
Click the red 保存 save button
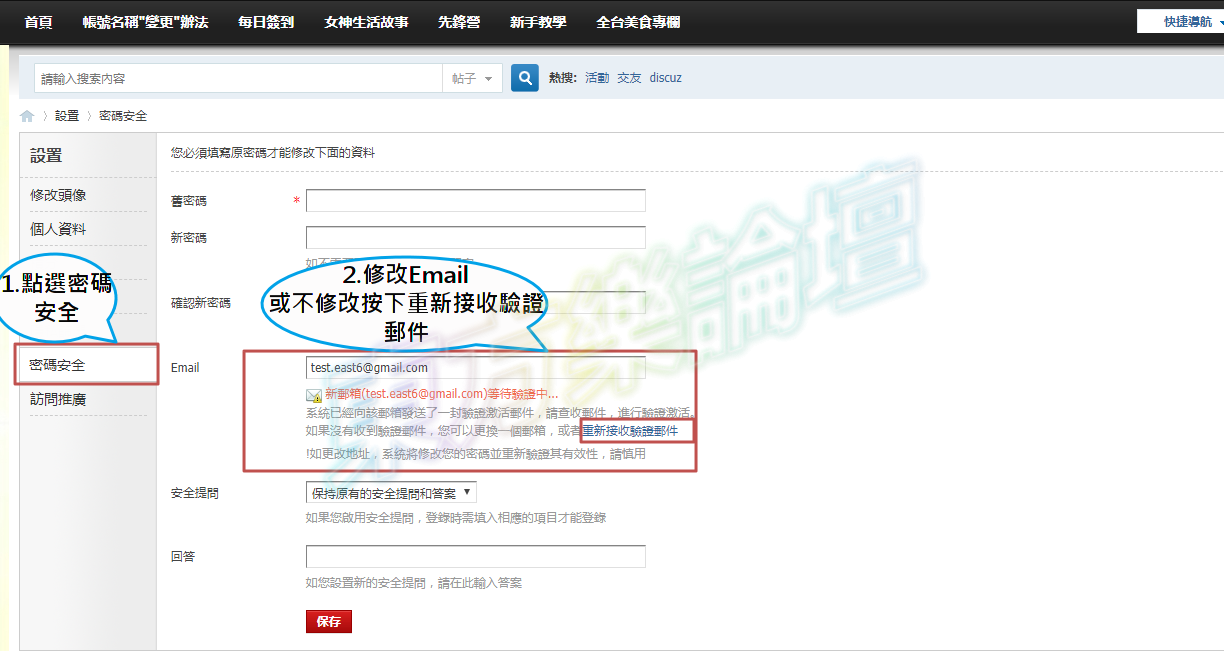tap(329, 621)
